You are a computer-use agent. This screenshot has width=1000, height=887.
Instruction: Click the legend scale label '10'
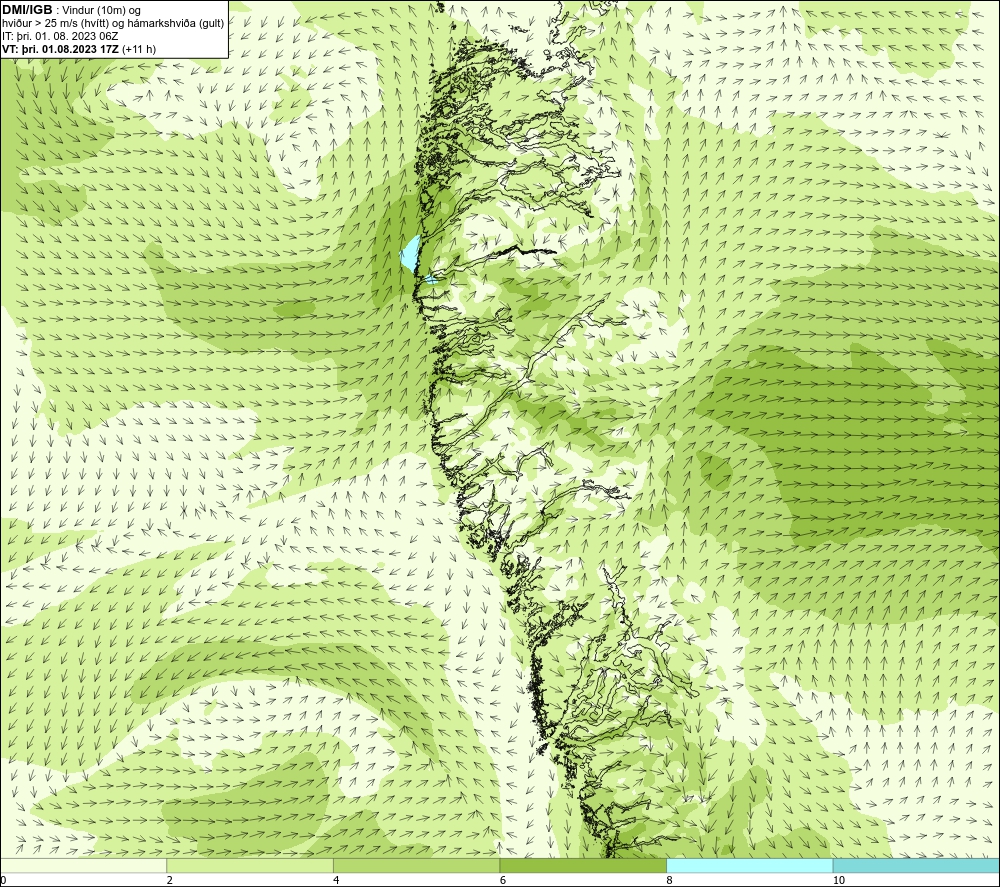pos(839,880)
